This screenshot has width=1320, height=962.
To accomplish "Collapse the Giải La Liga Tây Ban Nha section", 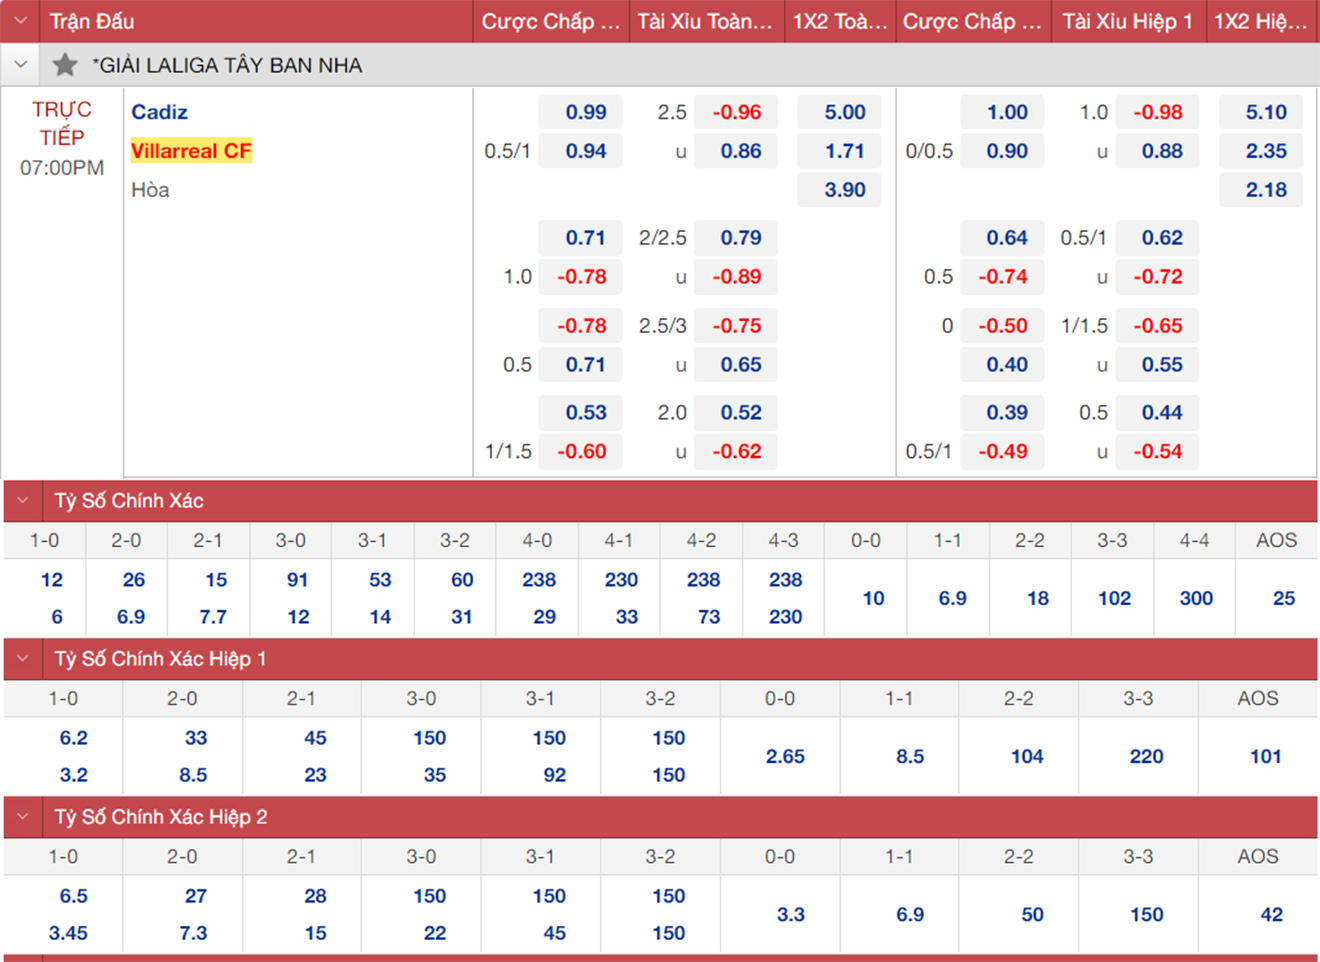I will 21,66.
